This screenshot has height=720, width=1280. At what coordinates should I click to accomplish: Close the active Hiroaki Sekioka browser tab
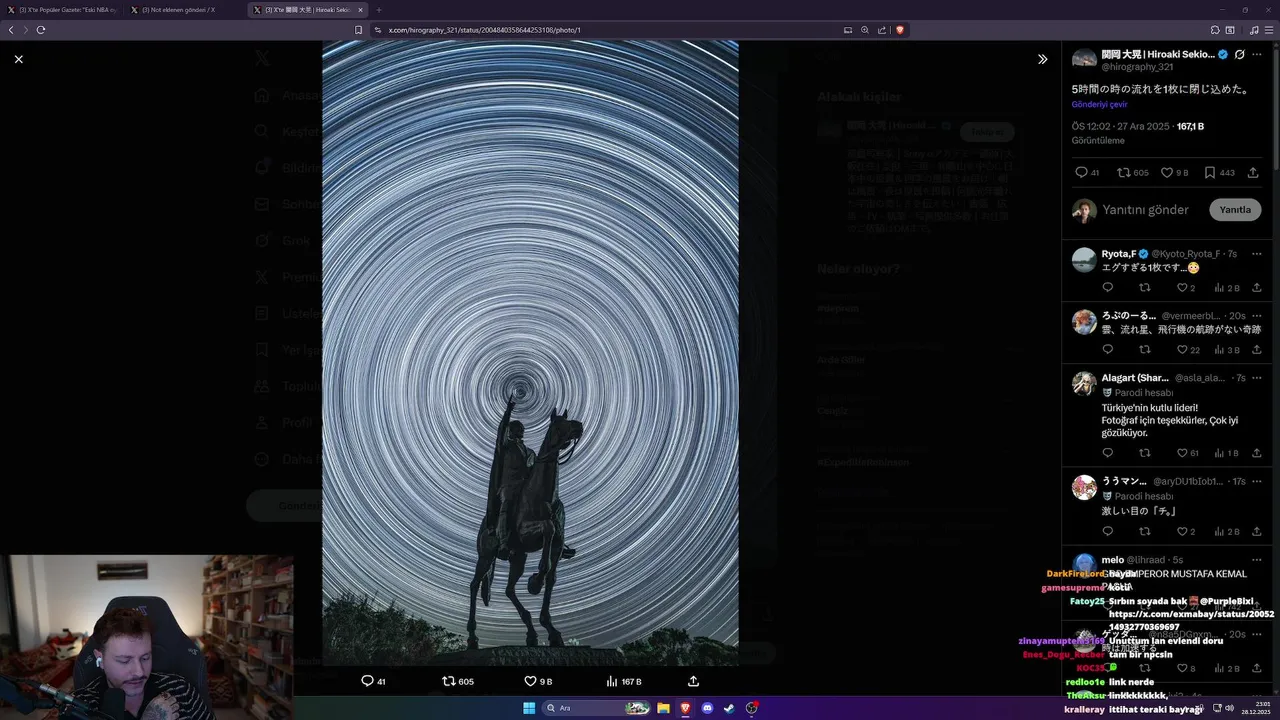[360, 10]
